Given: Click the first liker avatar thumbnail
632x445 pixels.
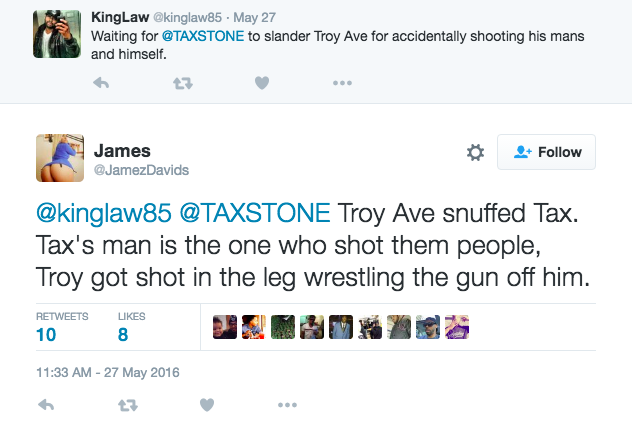Looking at the screenshot, I should pos(225,327).
